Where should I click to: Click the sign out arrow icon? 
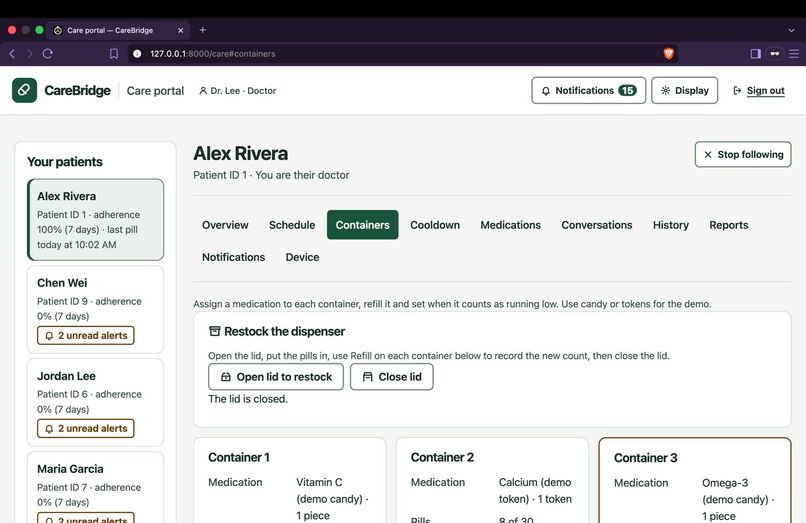tap(737, 91)
